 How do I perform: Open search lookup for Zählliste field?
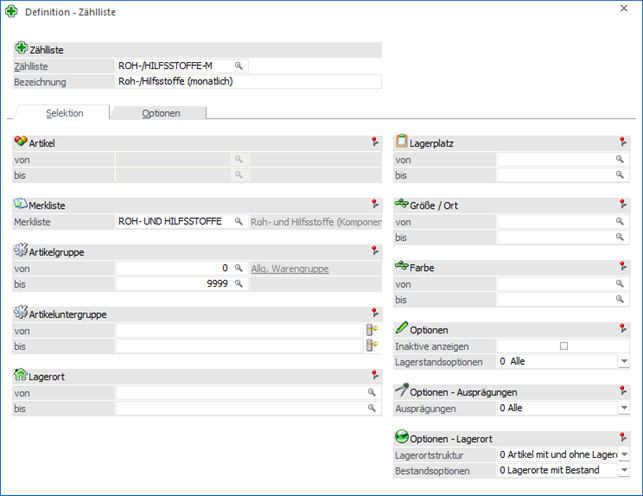pos(239,66)
